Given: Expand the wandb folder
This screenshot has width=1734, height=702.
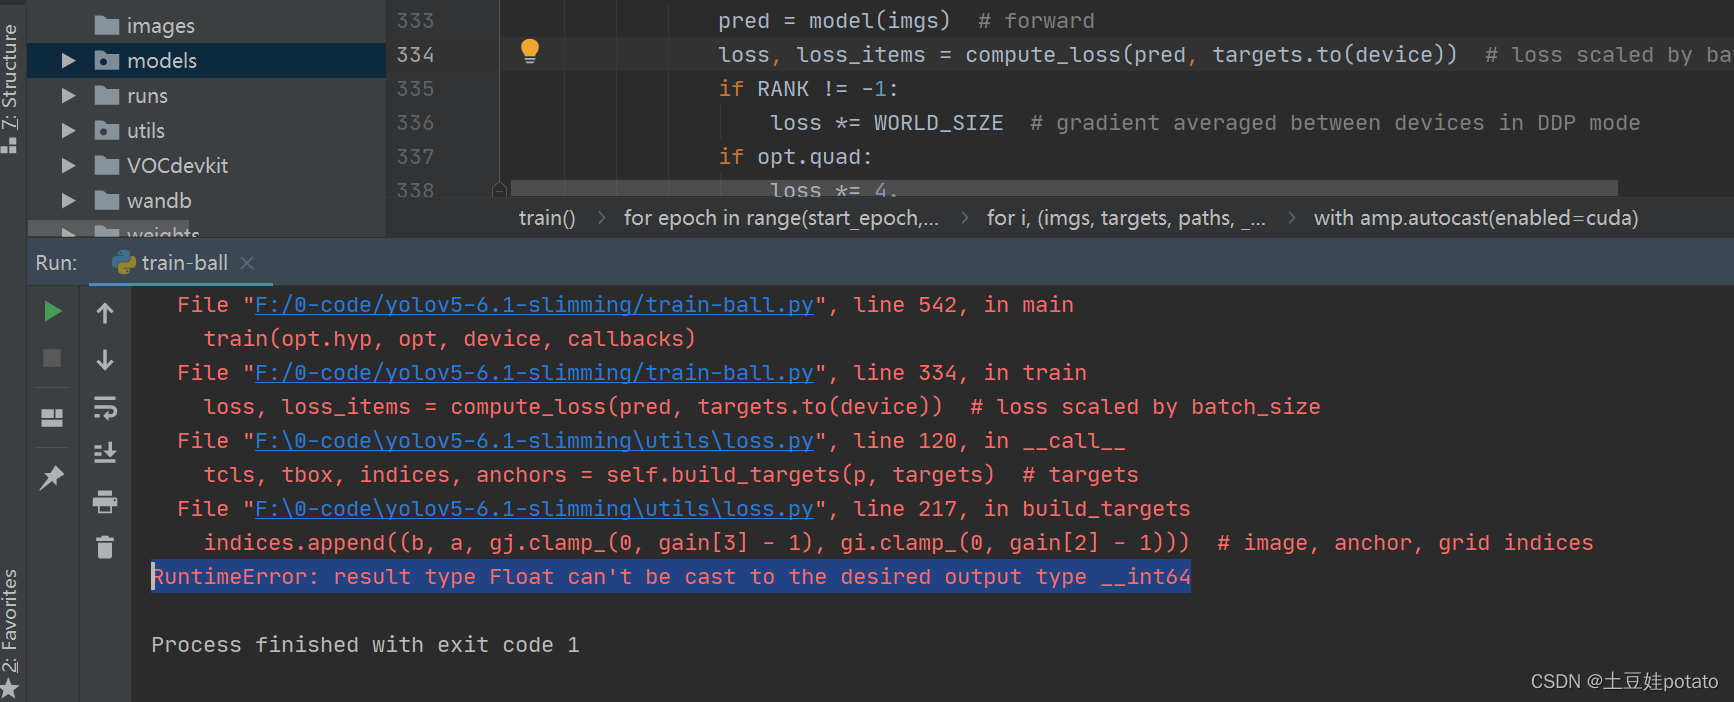Looking at the screenshot, I should tap(68, 201).
